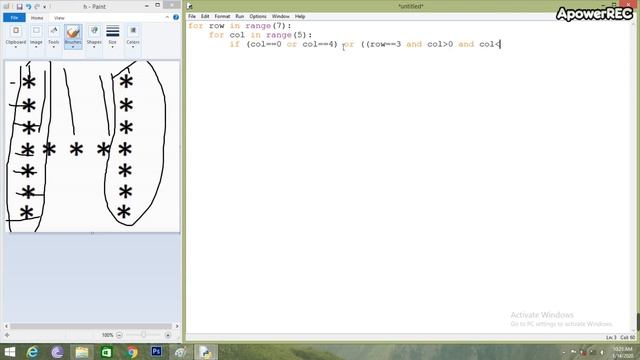Viewport: 640px width, 360px height.
Task: Open the Format menu in the IDLE editor
Action: coord(222,16)
